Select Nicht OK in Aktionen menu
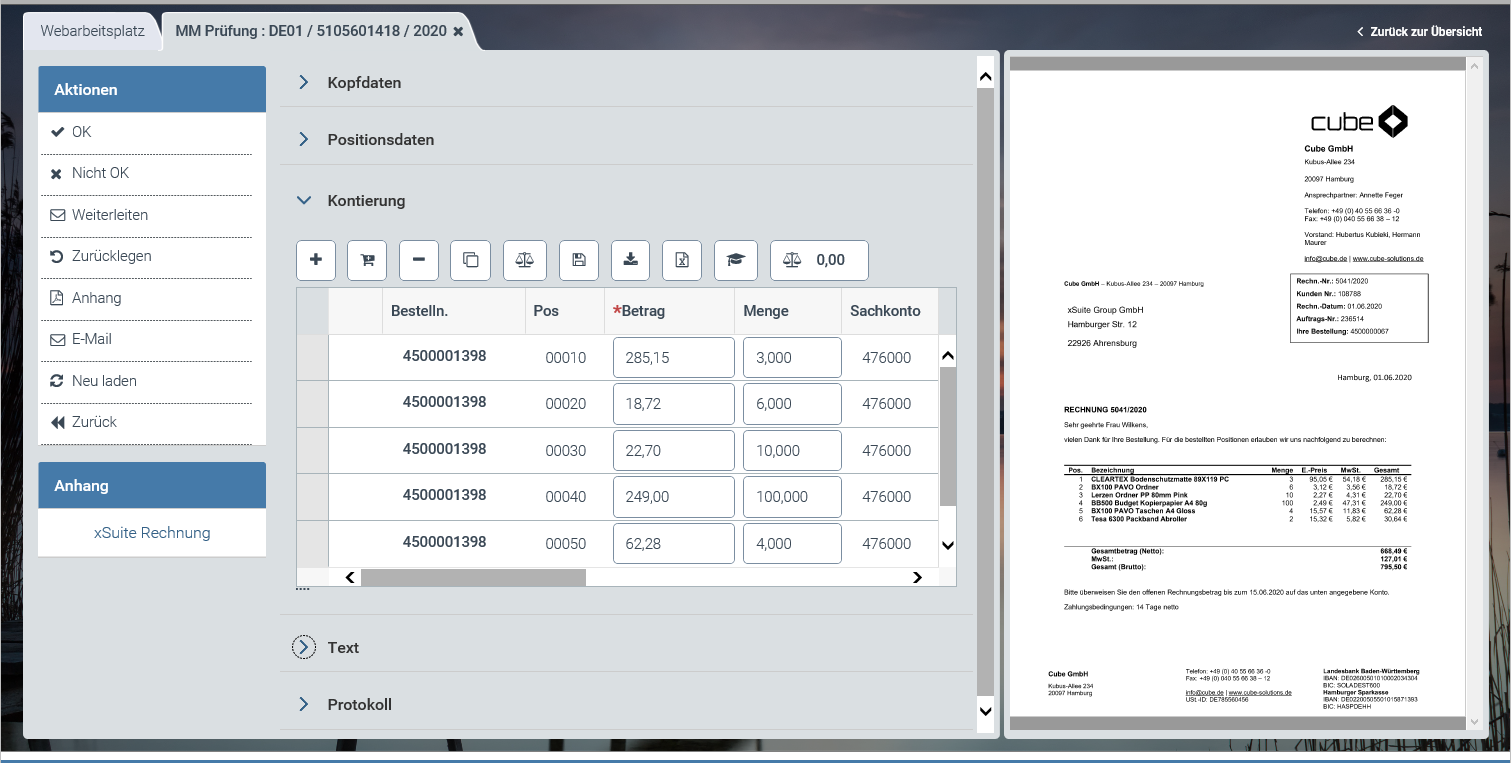The height and width of the screenshot is (763, 1511). (x=100, y=173)
